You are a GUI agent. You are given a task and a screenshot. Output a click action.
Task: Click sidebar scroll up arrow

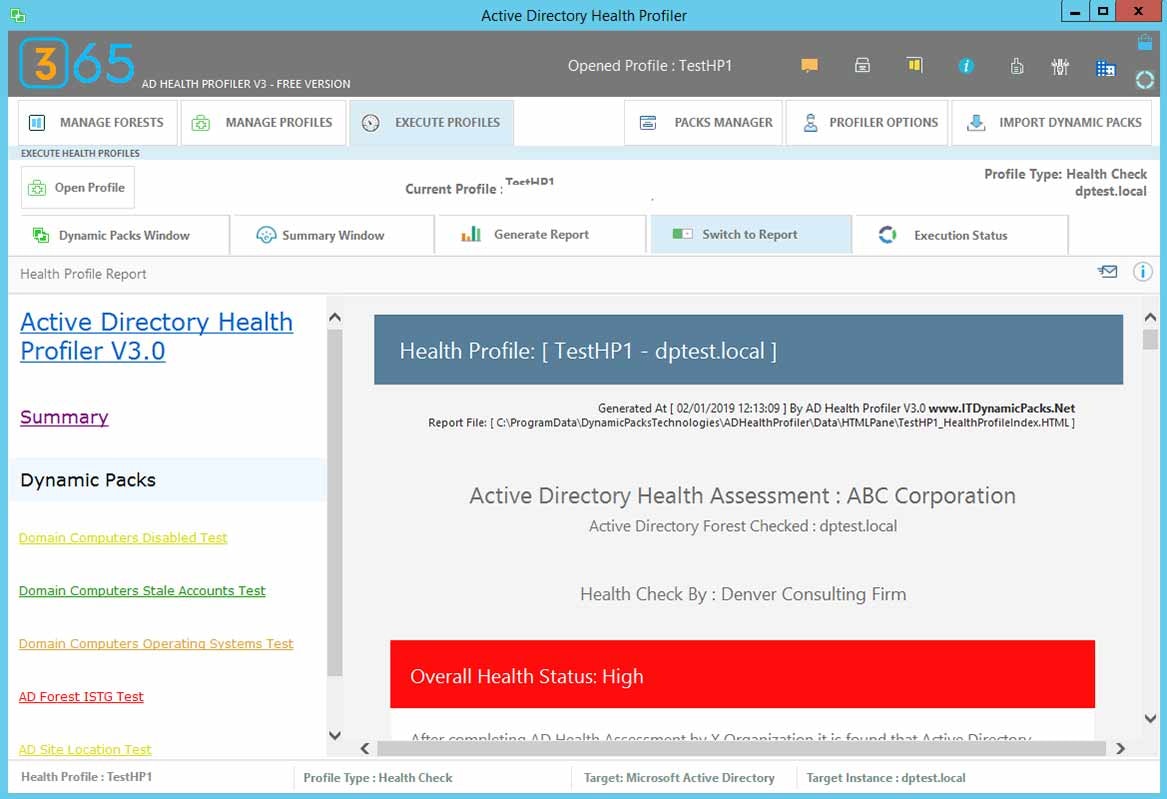click(x=335, y=318)
